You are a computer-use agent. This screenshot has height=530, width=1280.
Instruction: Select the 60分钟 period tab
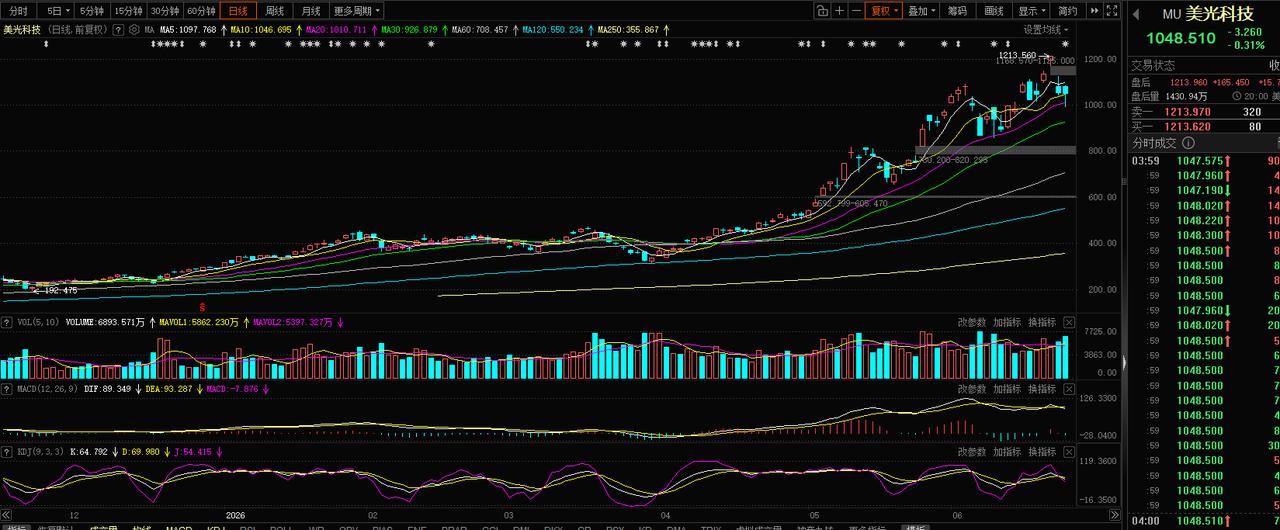pos(201,11)
